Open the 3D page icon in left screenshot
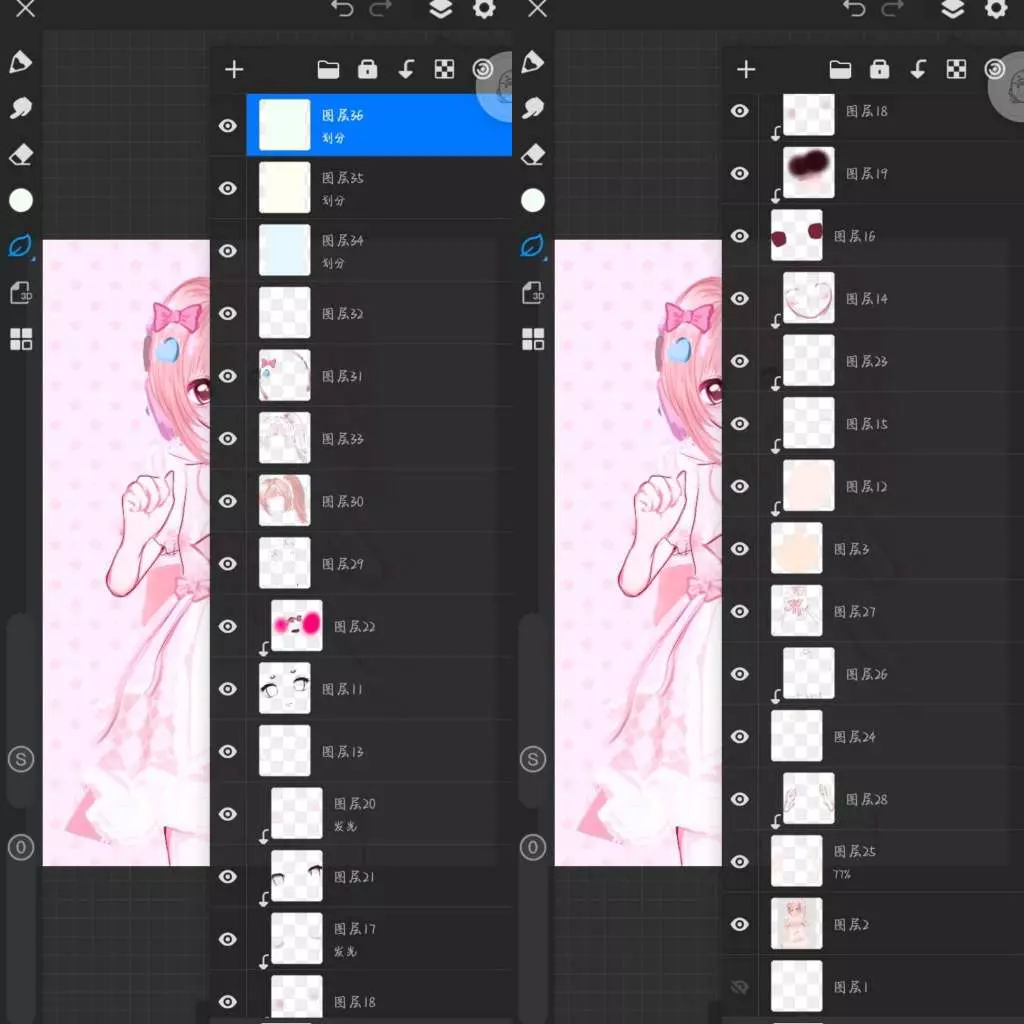The image size is (1024, 1024). coord(21,293)
